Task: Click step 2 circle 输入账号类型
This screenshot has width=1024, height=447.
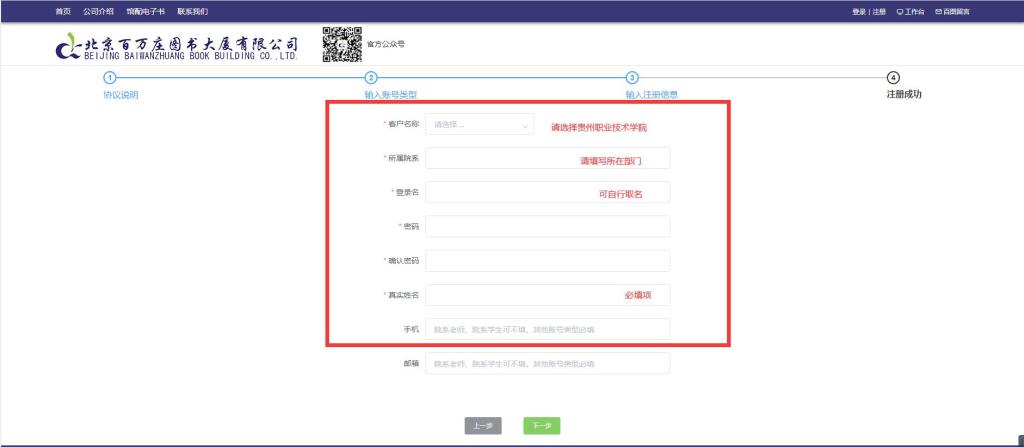Action: (371, 78)
